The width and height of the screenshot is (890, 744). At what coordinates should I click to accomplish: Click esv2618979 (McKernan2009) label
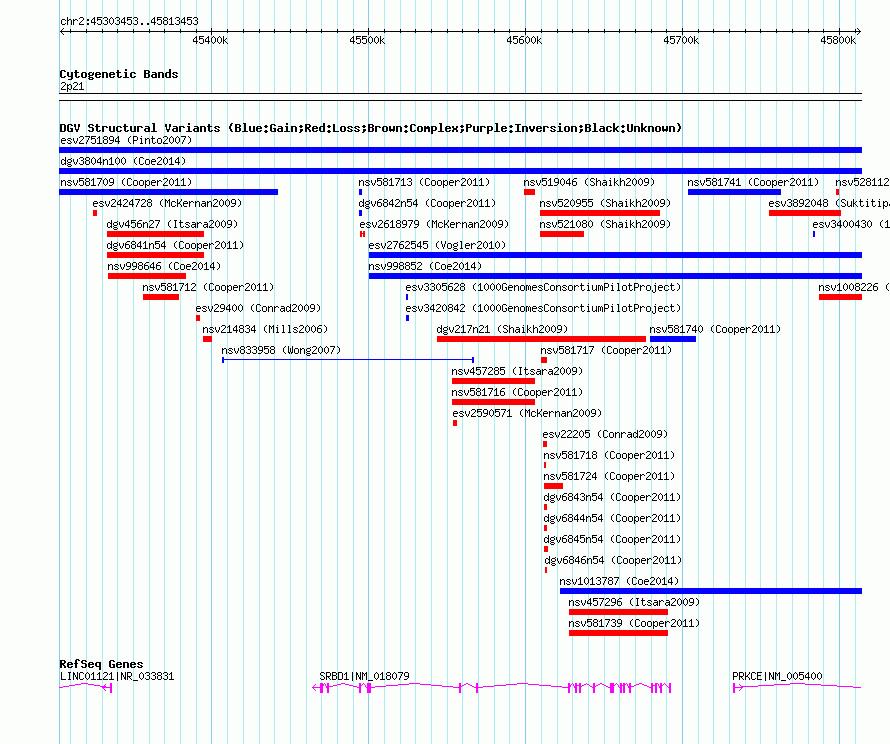(434, 224)
